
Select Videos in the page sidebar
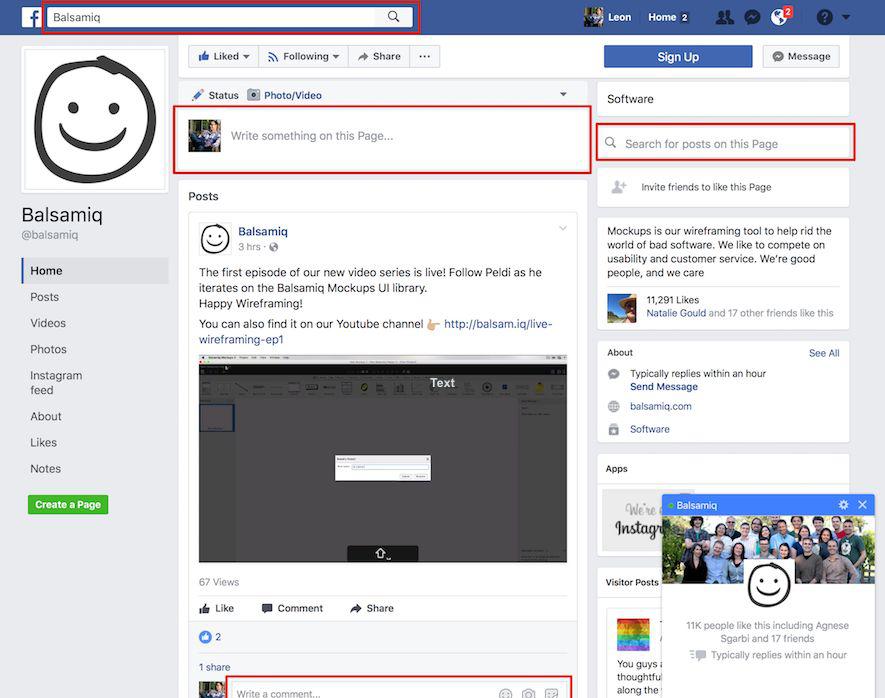48,323
